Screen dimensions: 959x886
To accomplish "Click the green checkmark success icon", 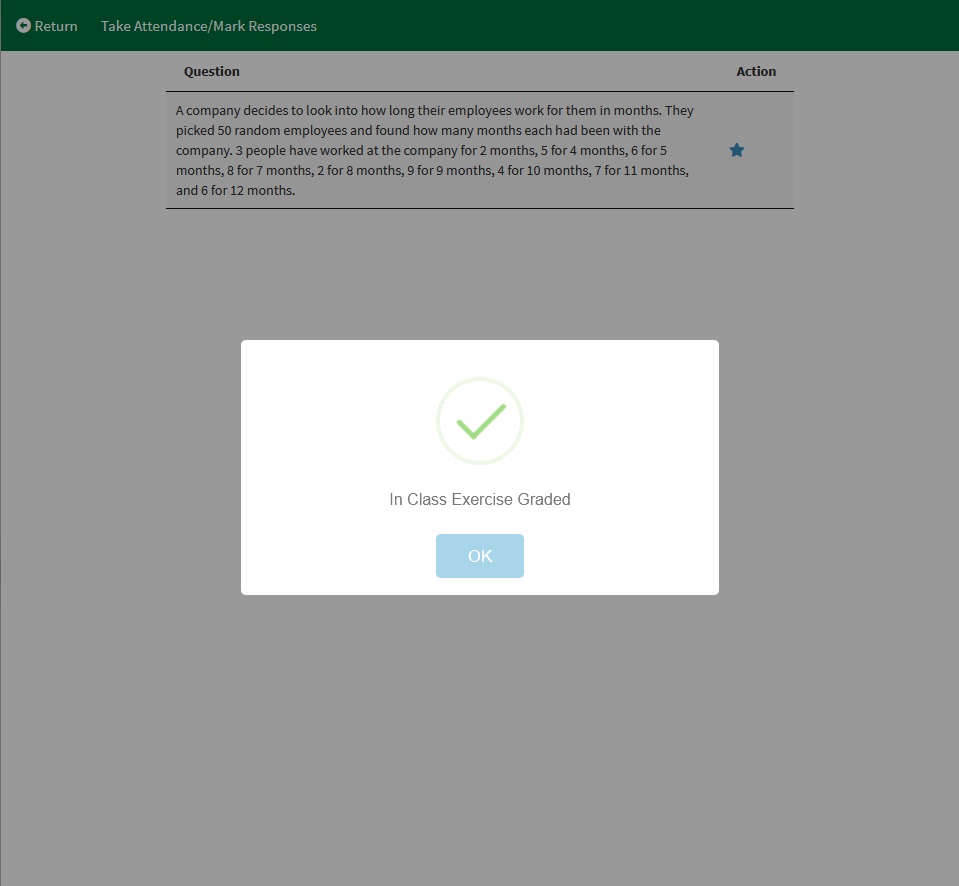I will 480,421.
